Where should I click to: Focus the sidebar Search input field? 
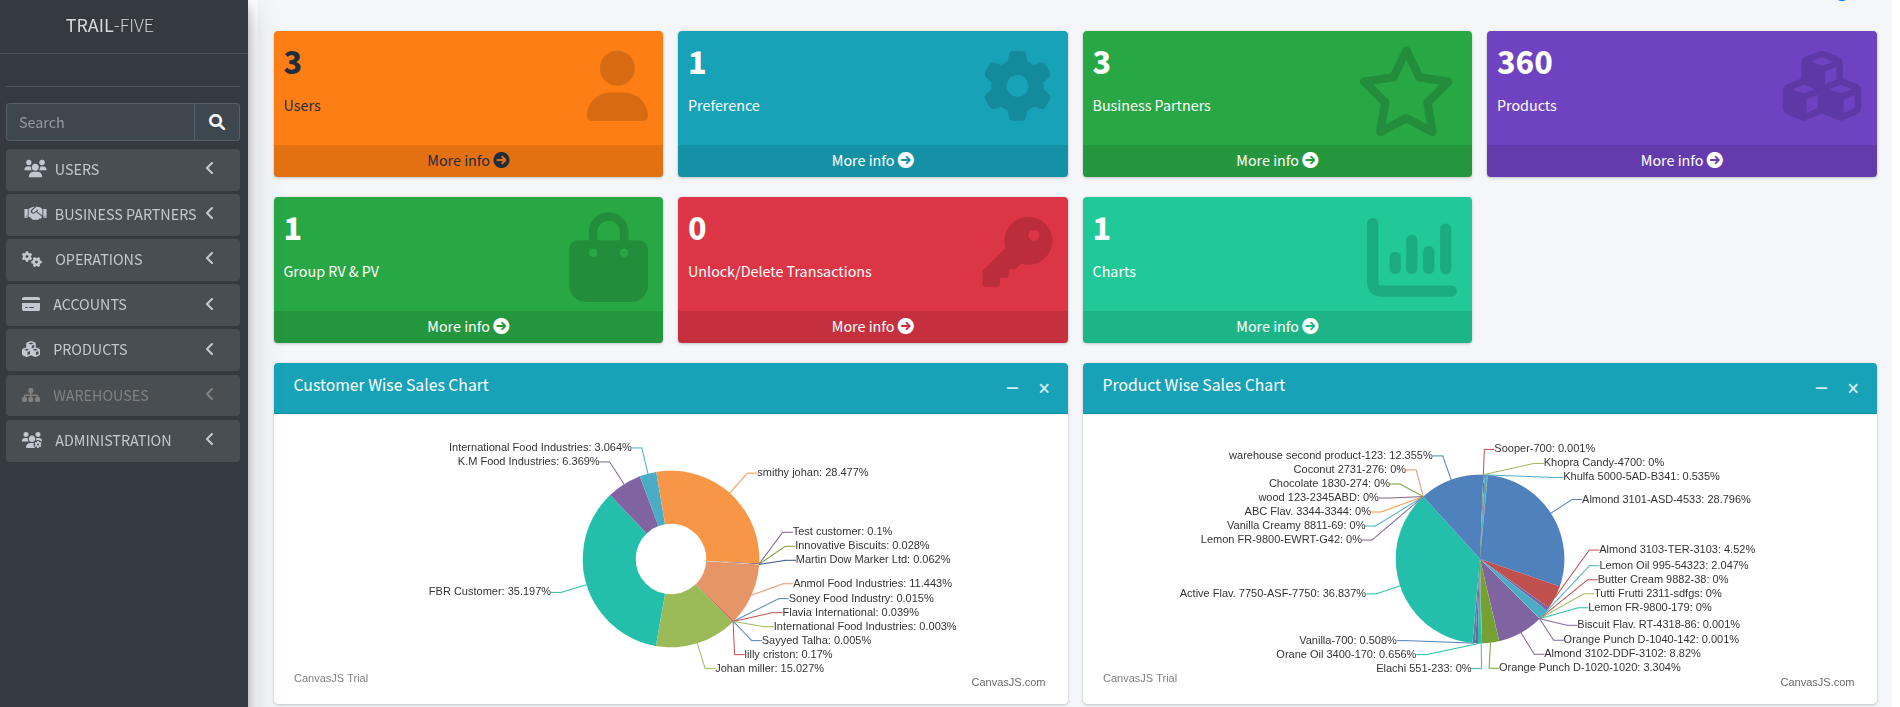click(100, 122)
